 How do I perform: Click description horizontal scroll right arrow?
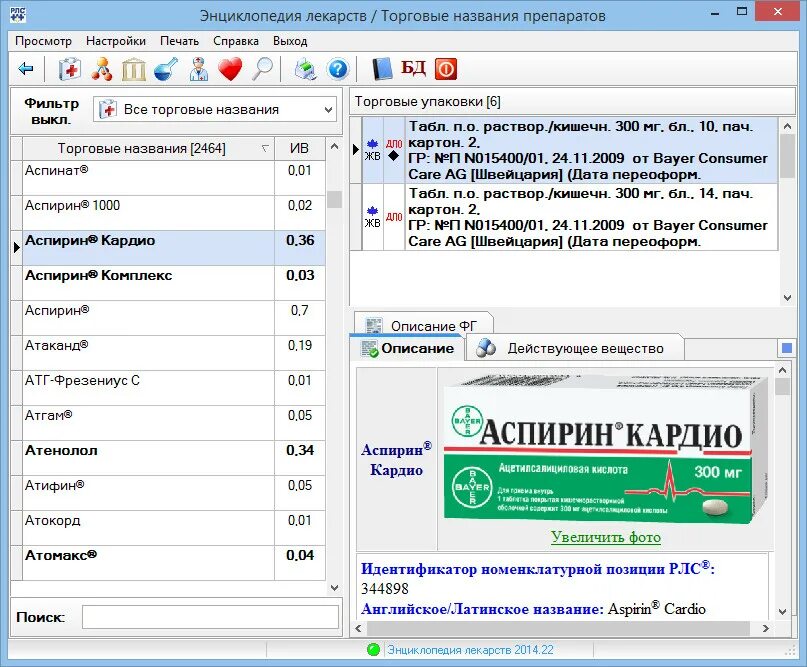pyautogui.click(x=766, y=628)
